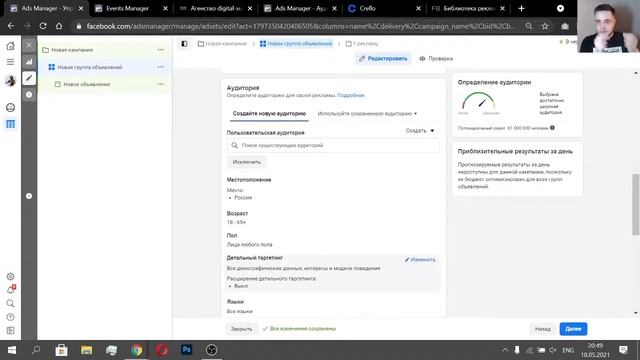
Task: Expand the panel with the round arrow handle
Action: point(29,196)
